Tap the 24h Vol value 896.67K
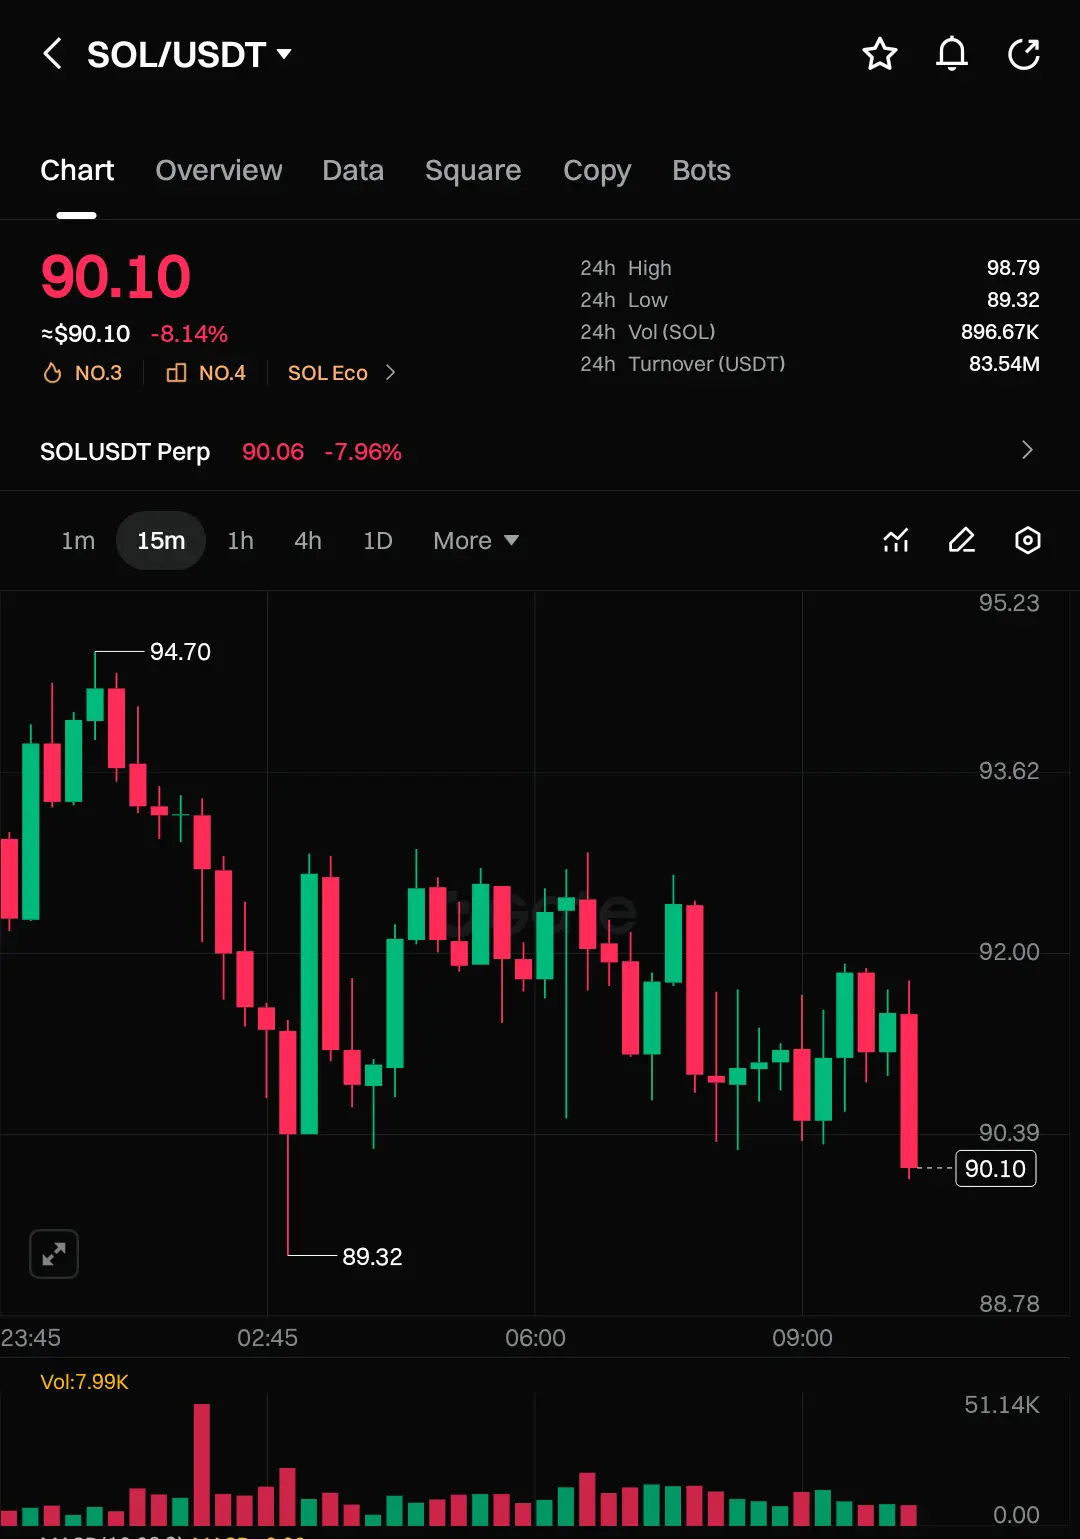 click(x=1000, y=332)
